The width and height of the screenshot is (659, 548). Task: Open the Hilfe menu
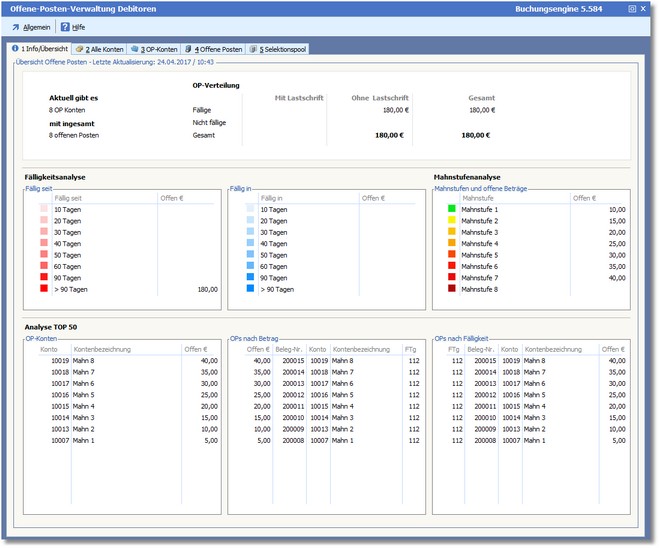(78, 27)
